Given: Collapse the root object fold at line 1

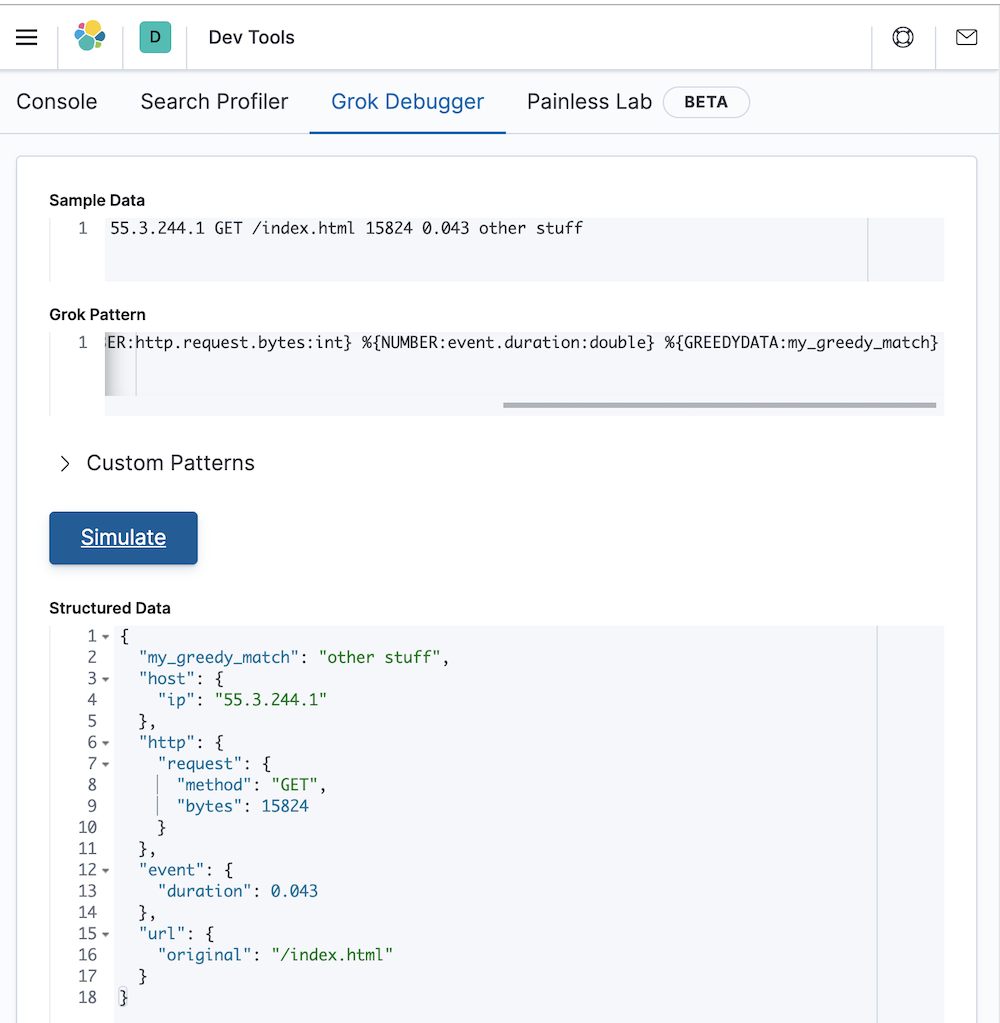Looking at the screenshot, I should [105, 637].
